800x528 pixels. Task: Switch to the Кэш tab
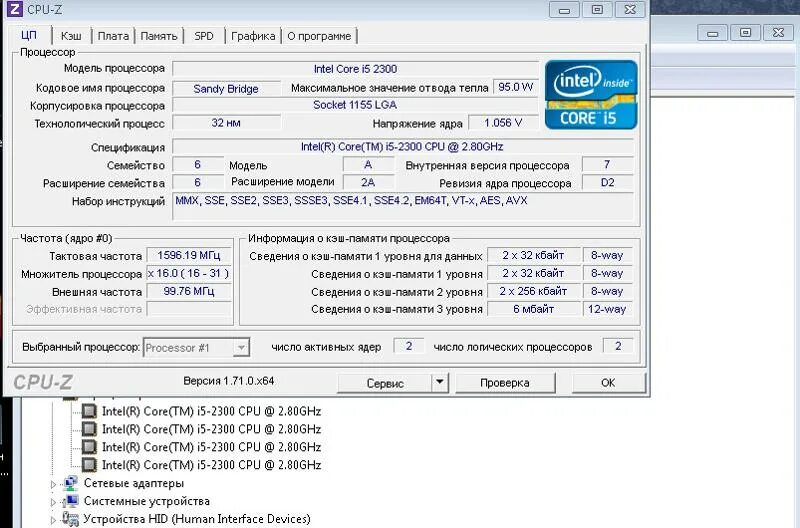tap(71, 36)
